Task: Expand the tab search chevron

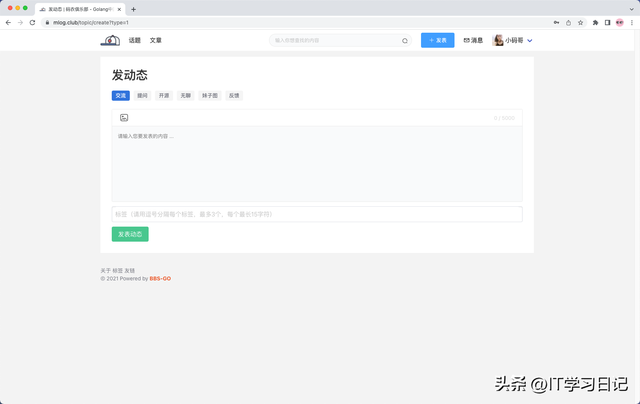Action: (x=632, y=9)
